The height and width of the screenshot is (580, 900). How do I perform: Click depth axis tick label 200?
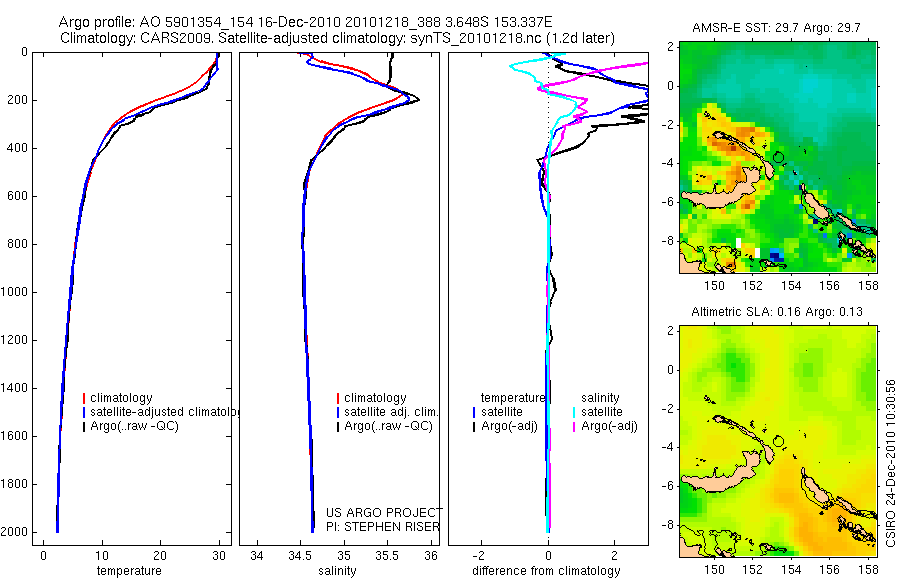(x=16, y=100)
